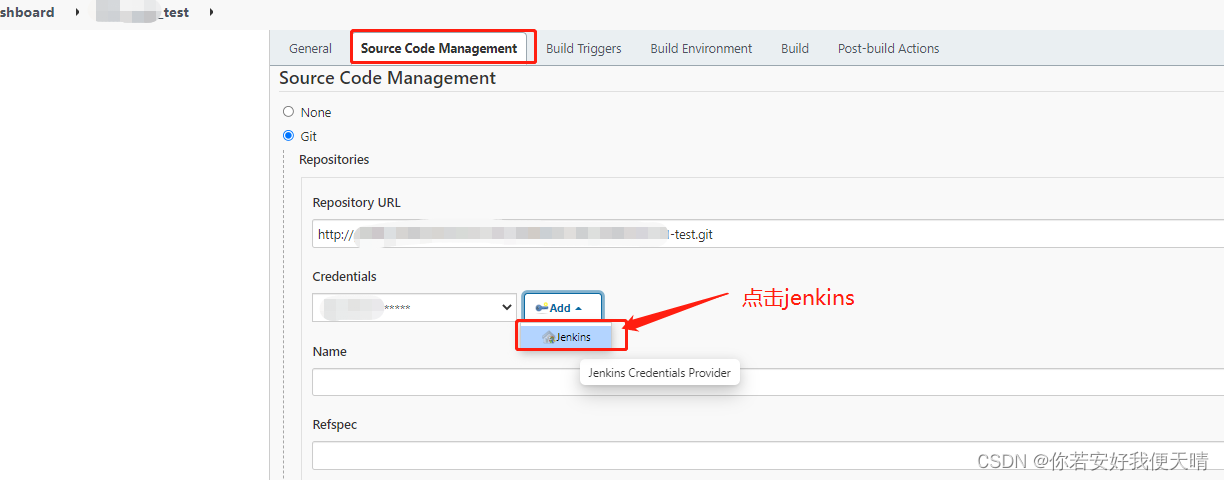Image resolution: width=1224 pixels, height=480 pixels.
Task: Click the Name field label
Action: click(x=329, y=351)
